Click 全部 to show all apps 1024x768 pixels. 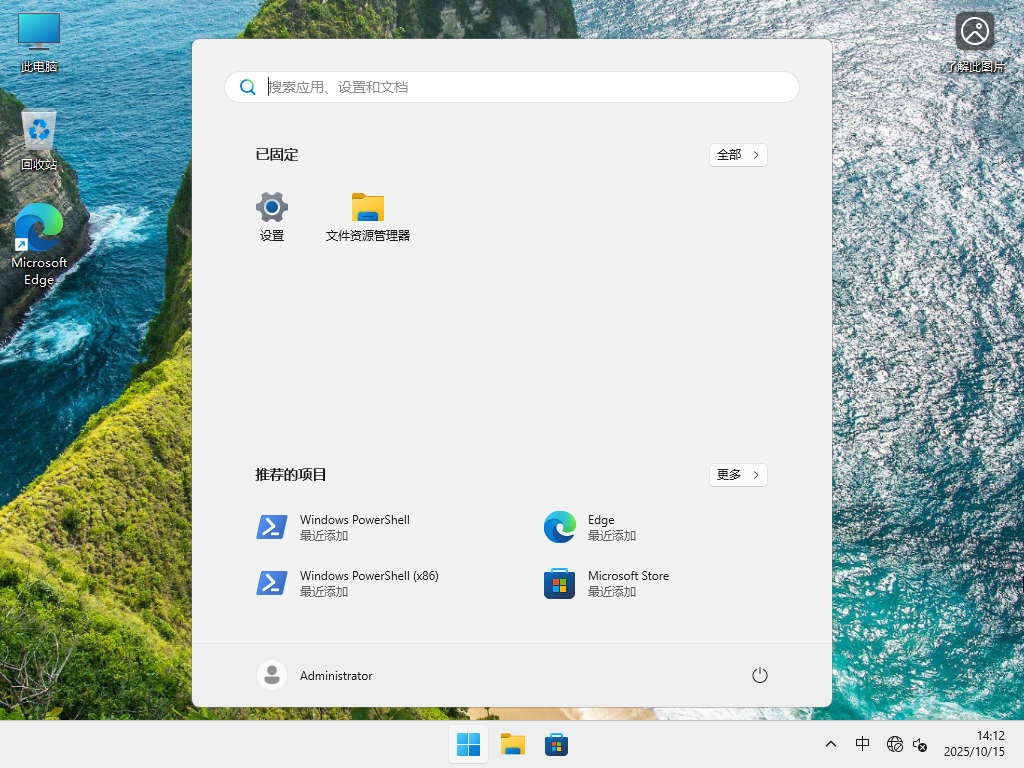pyautogui.click(x=738, y=155)
